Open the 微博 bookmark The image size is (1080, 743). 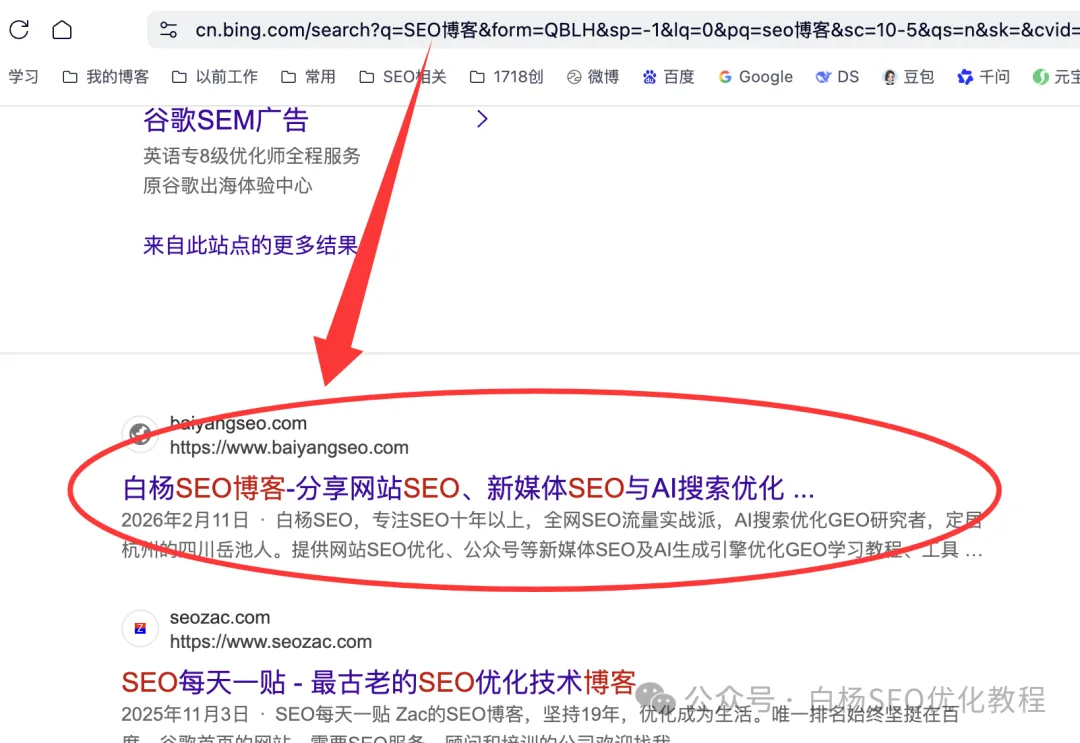[593, 77]
